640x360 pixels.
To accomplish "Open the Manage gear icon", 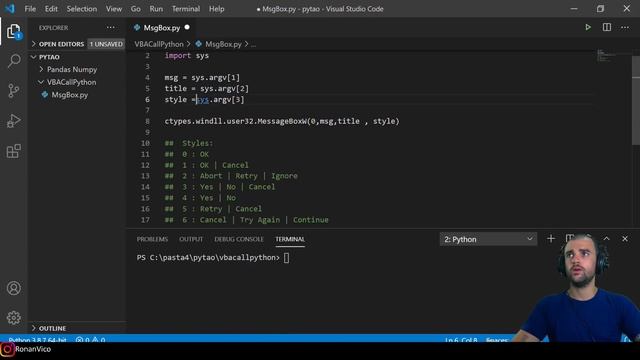I will click(x=13, y=318).
